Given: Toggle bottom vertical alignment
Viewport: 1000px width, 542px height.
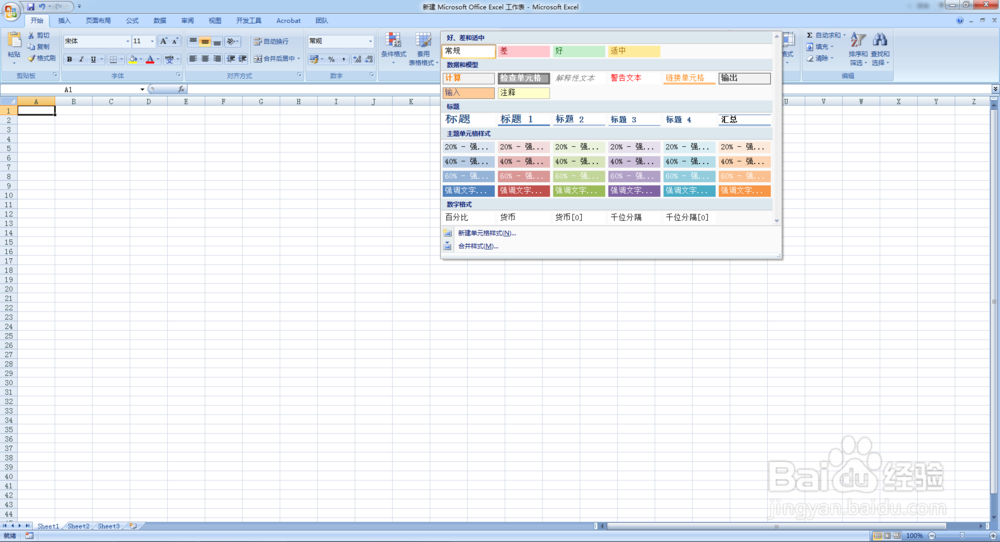Looking at the screenshot, I should [x=217, y=41].
